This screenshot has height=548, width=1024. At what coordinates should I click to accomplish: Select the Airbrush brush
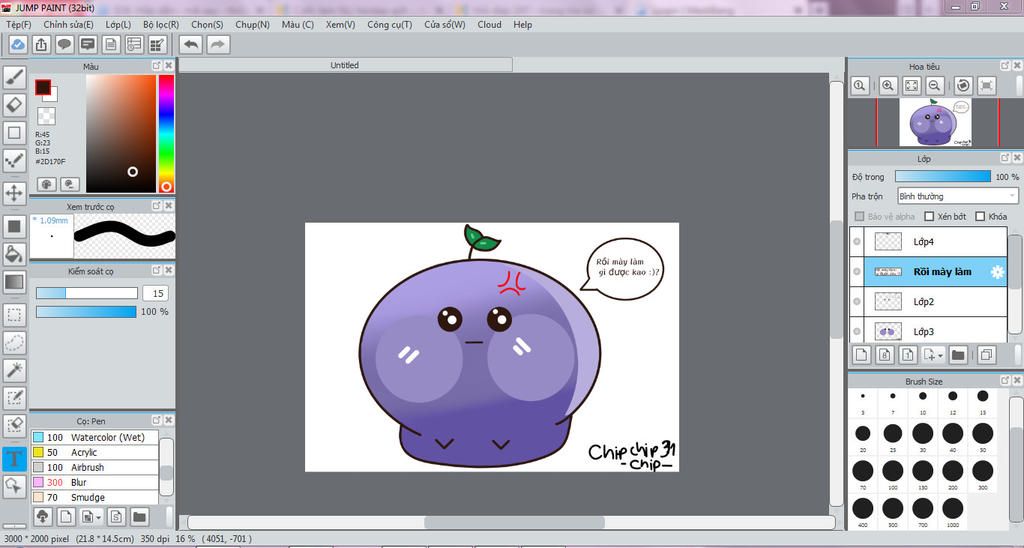[95, 467]
